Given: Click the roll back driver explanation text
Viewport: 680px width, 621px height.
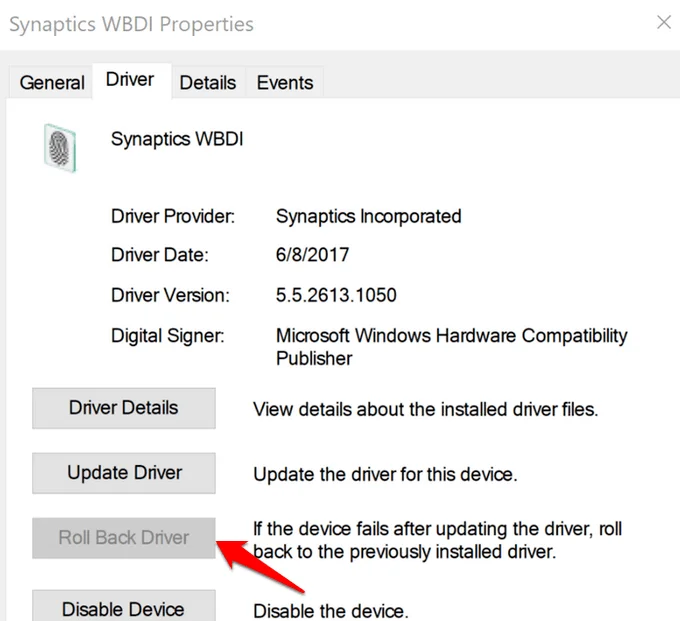Looking at the screenshot, I should [x=438, y=540].
